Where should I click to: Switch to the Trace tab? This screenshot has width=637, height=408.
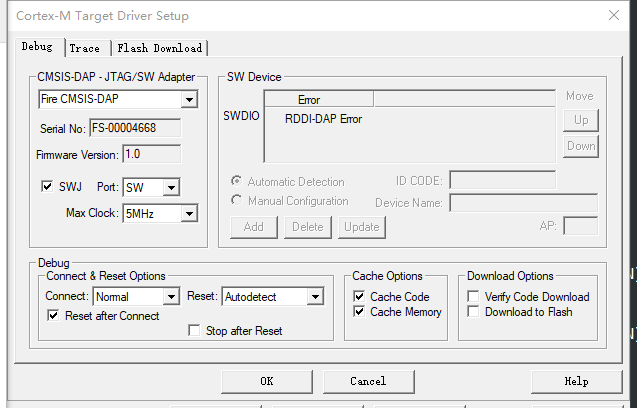[85, 48]
